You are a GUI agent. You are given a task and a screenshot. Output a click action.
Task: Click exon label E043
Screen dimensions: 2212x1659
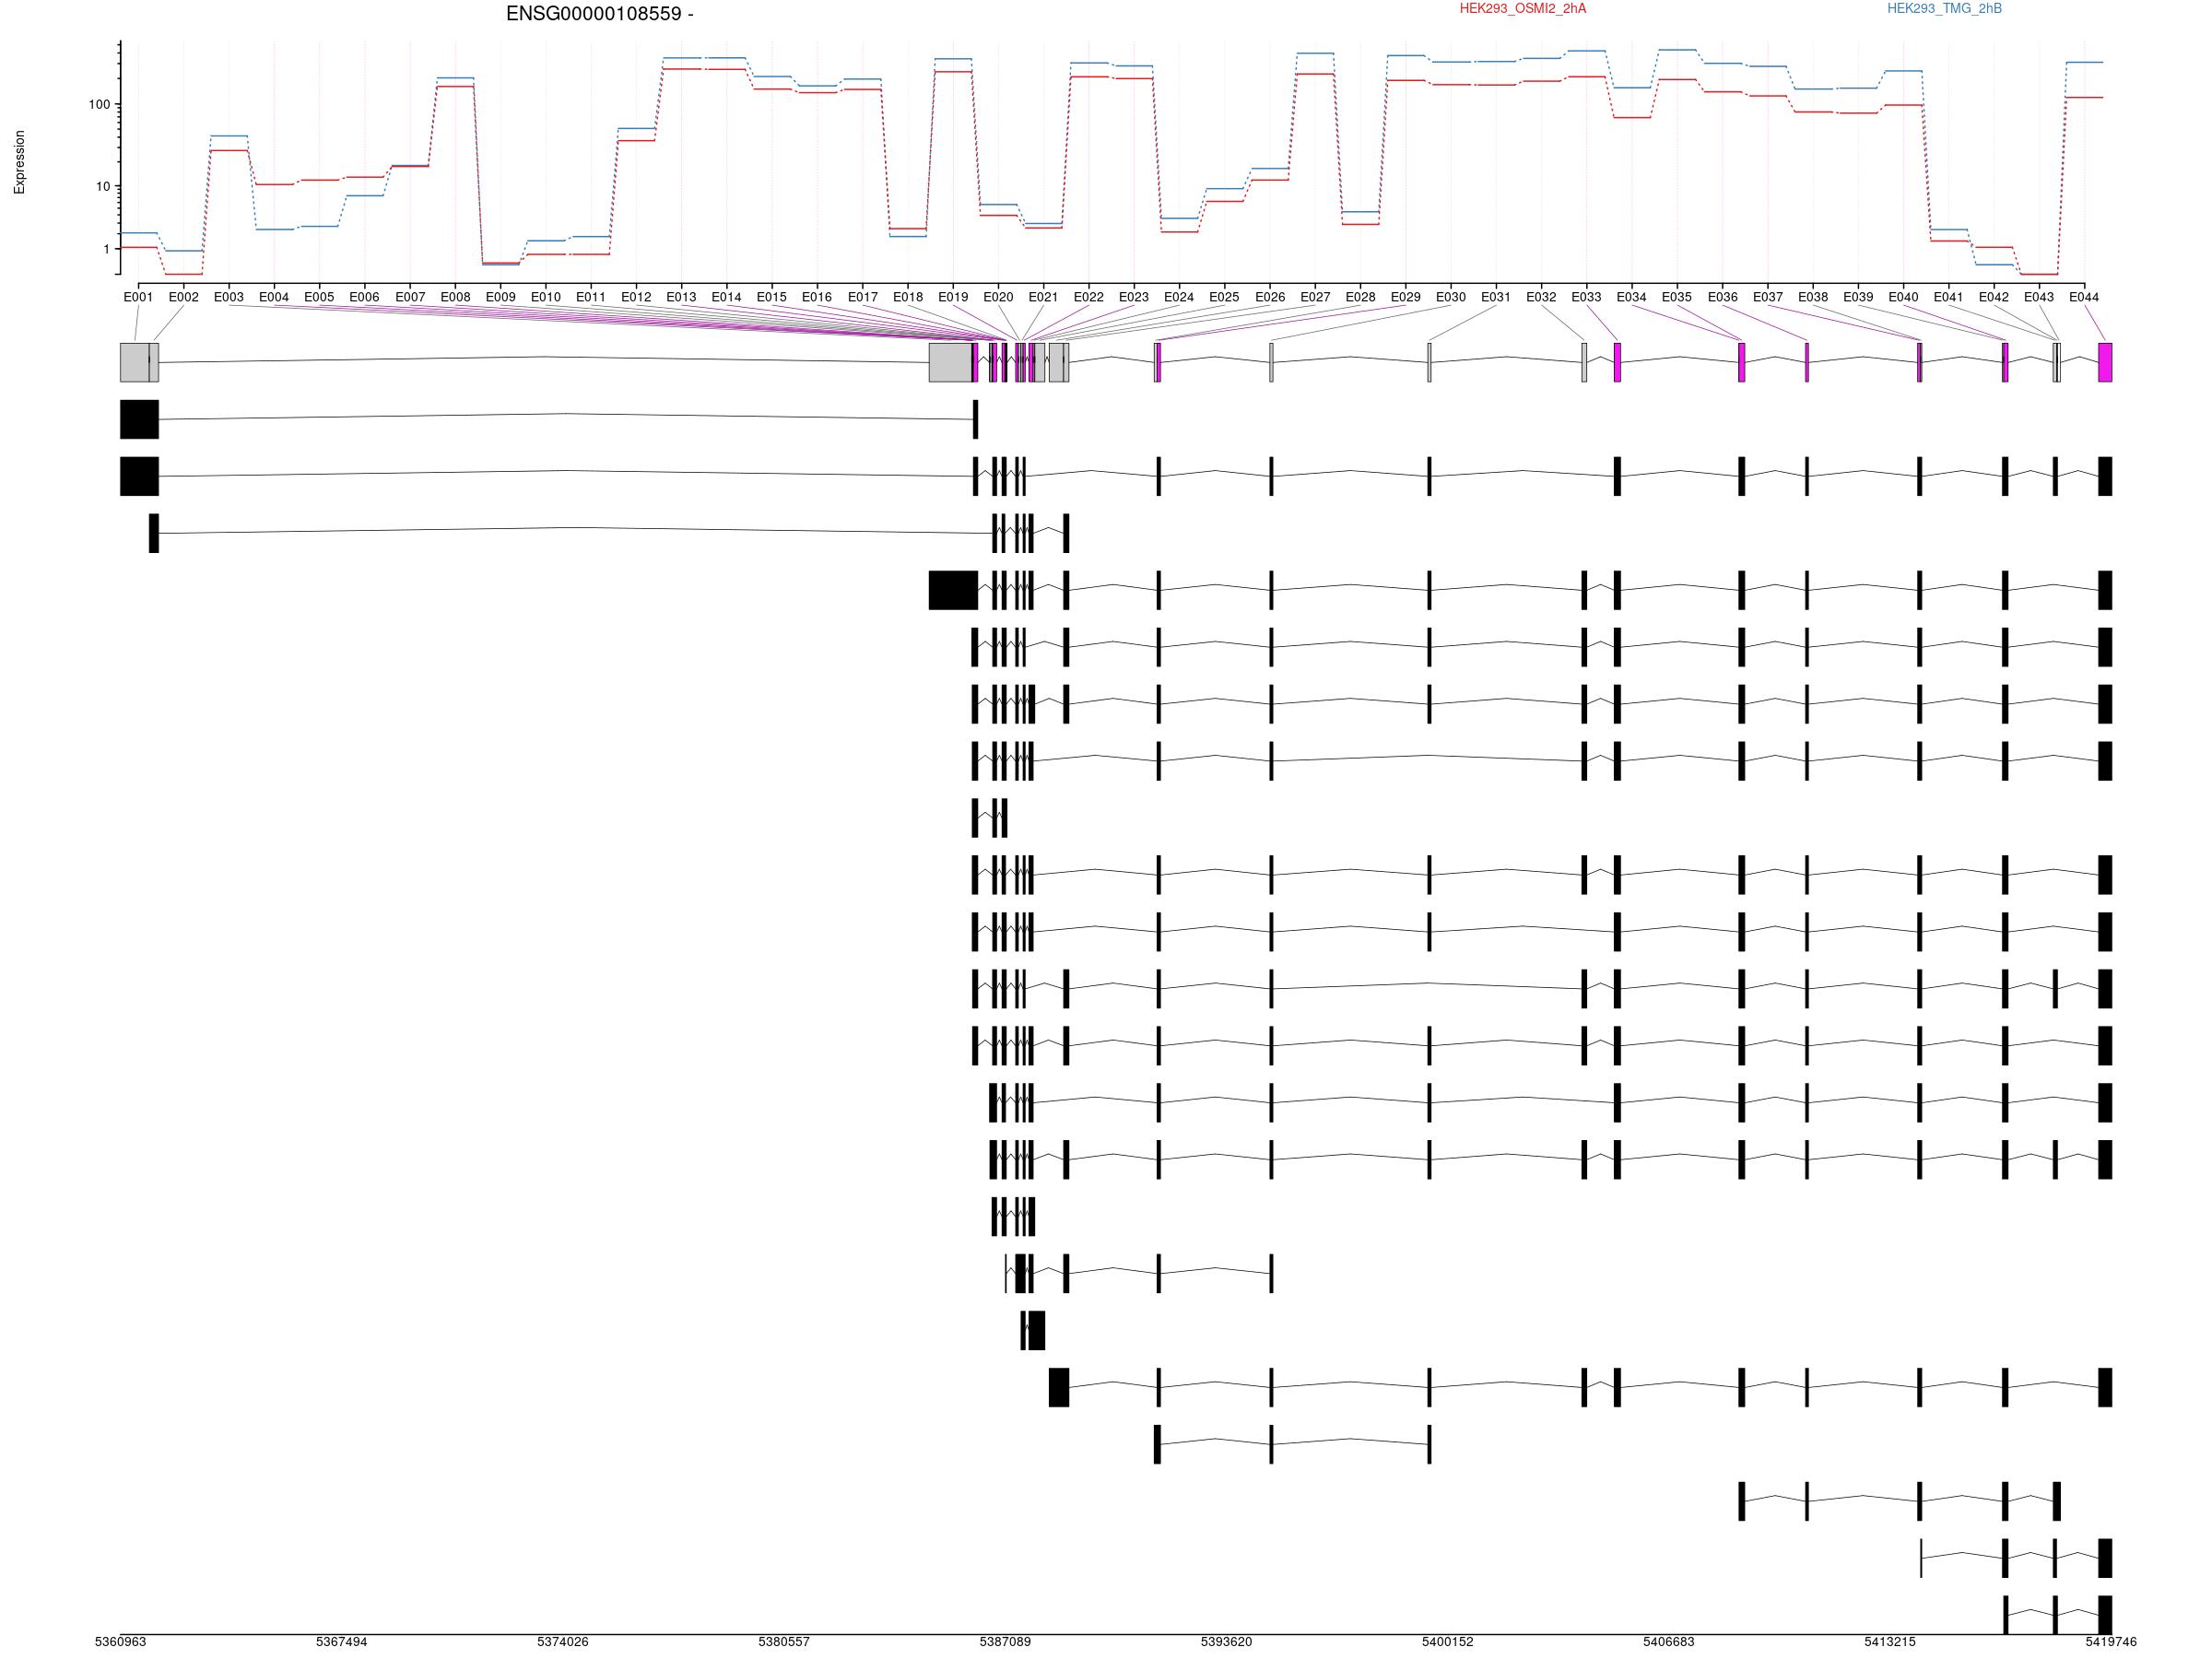tap(2039, 297)
